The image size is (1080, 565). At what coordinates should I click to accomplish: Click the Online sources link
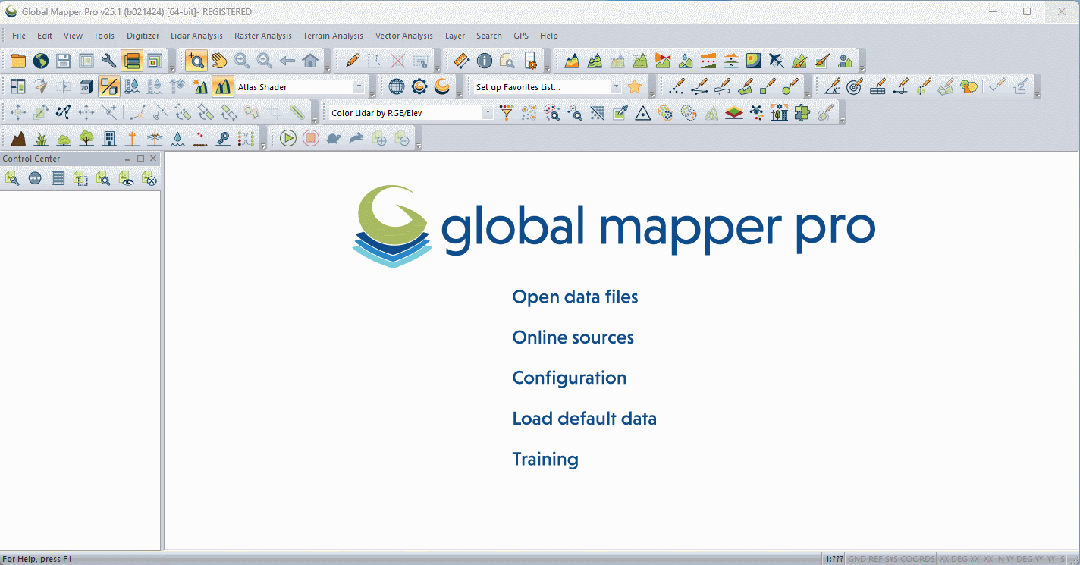(573, 338)
